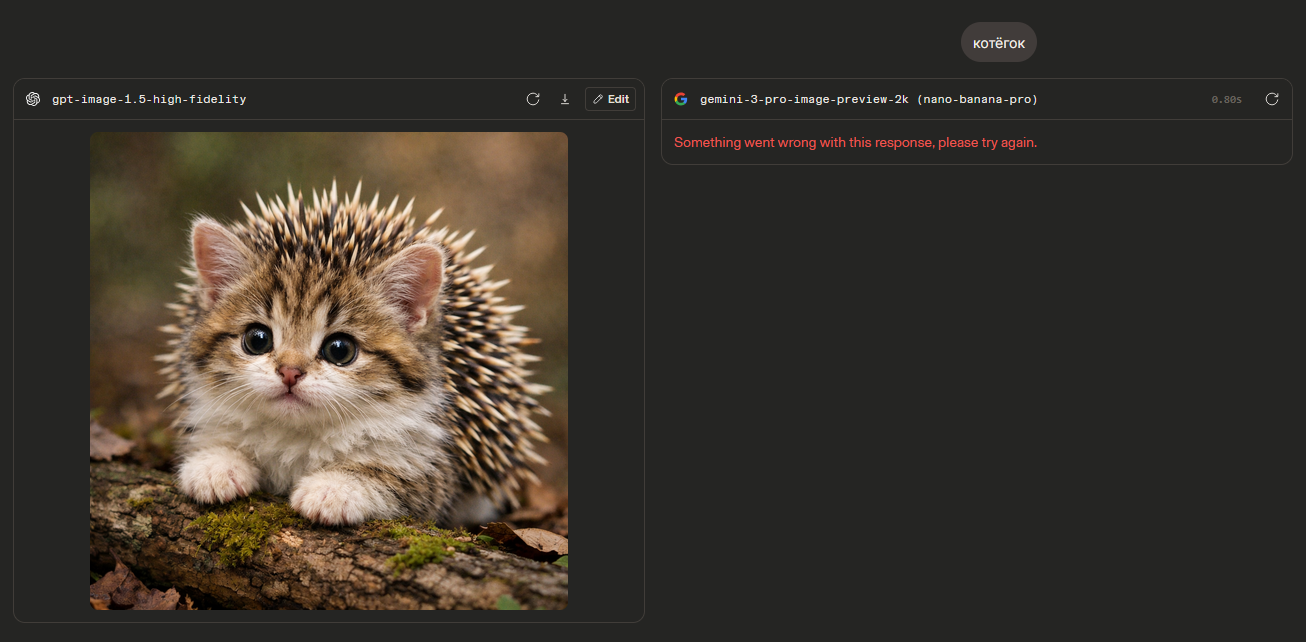Click the 0.80s response time label
Image resolution: width=1306 pixels, height=642 pixels.
(x=1226, y=100)
